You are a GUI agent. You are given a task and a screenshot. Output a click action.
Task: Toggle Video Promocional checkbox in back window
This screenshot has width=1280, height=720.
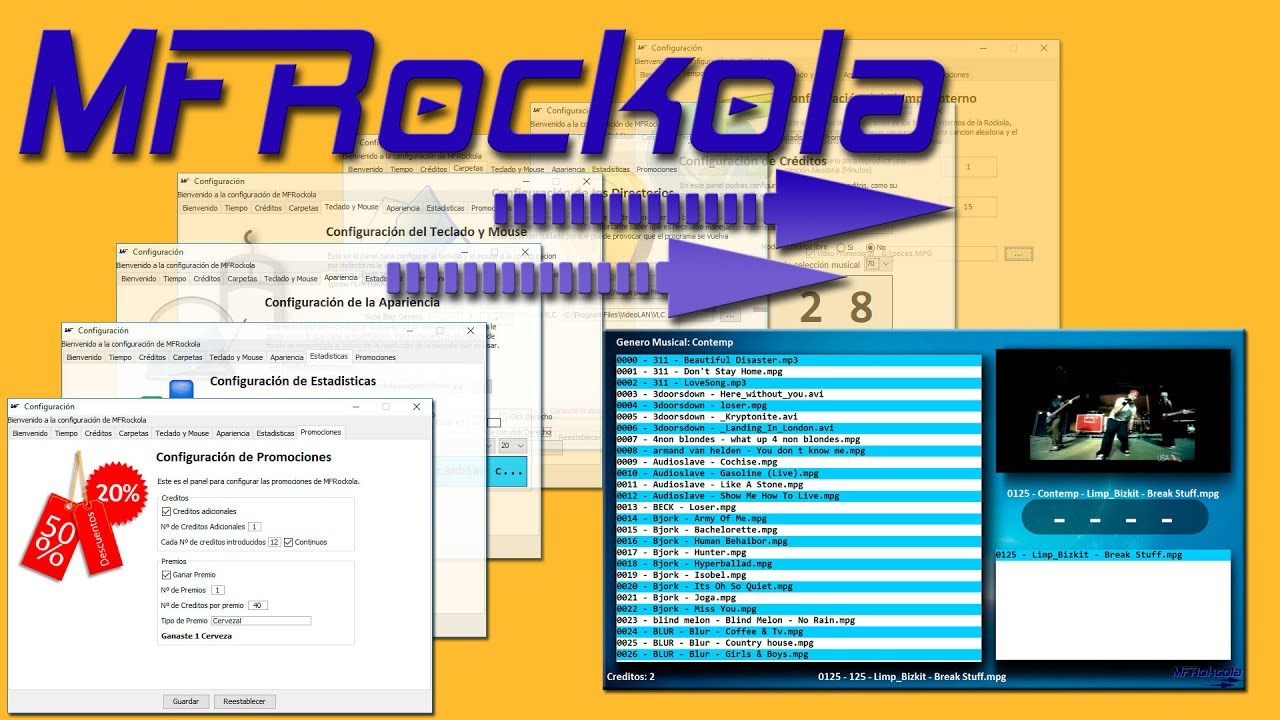pos(810,254)
